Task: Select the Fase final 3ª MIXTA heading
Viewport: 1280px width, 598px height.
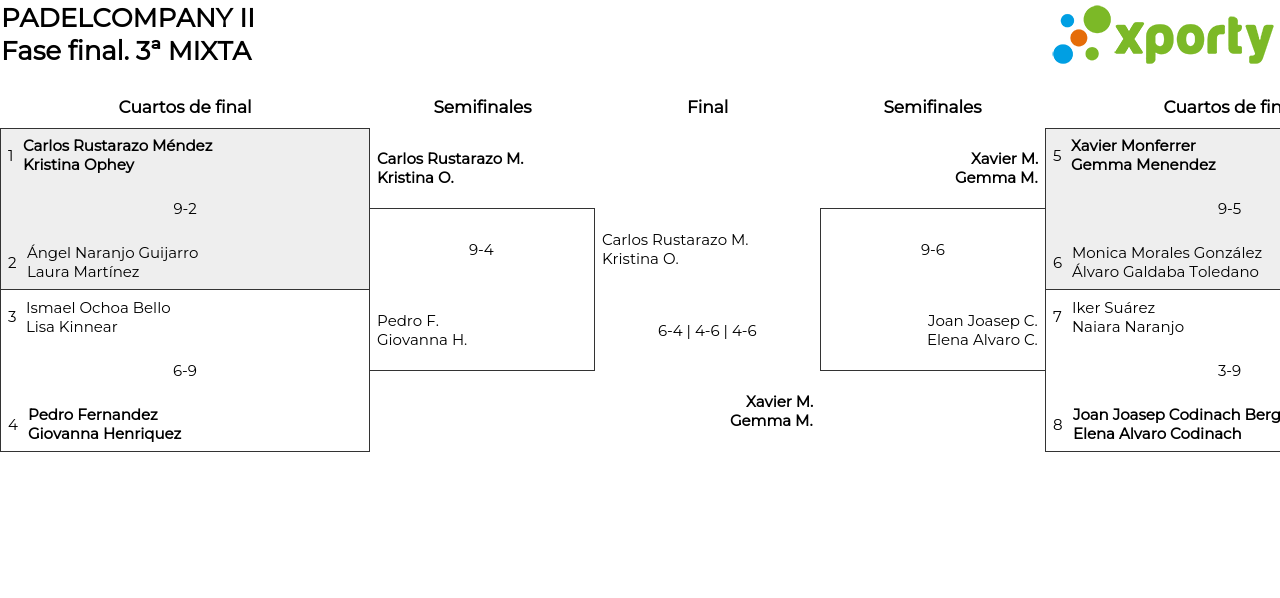Action: point(126,51)
